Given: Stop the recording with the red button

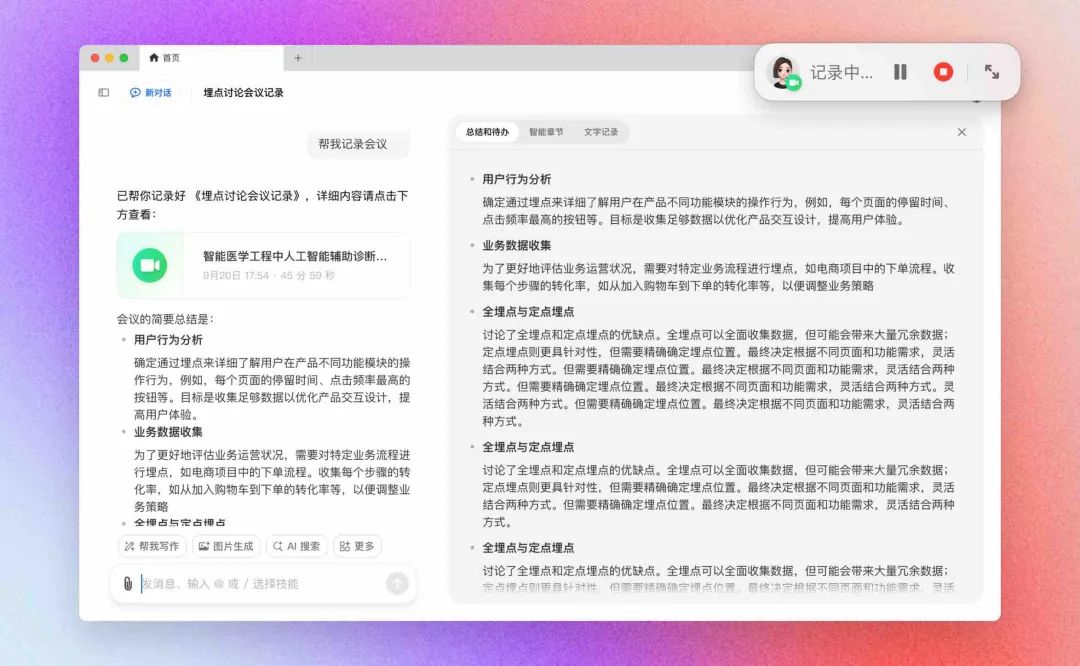Looking at the screenshot, I should [x=943, y=72].
